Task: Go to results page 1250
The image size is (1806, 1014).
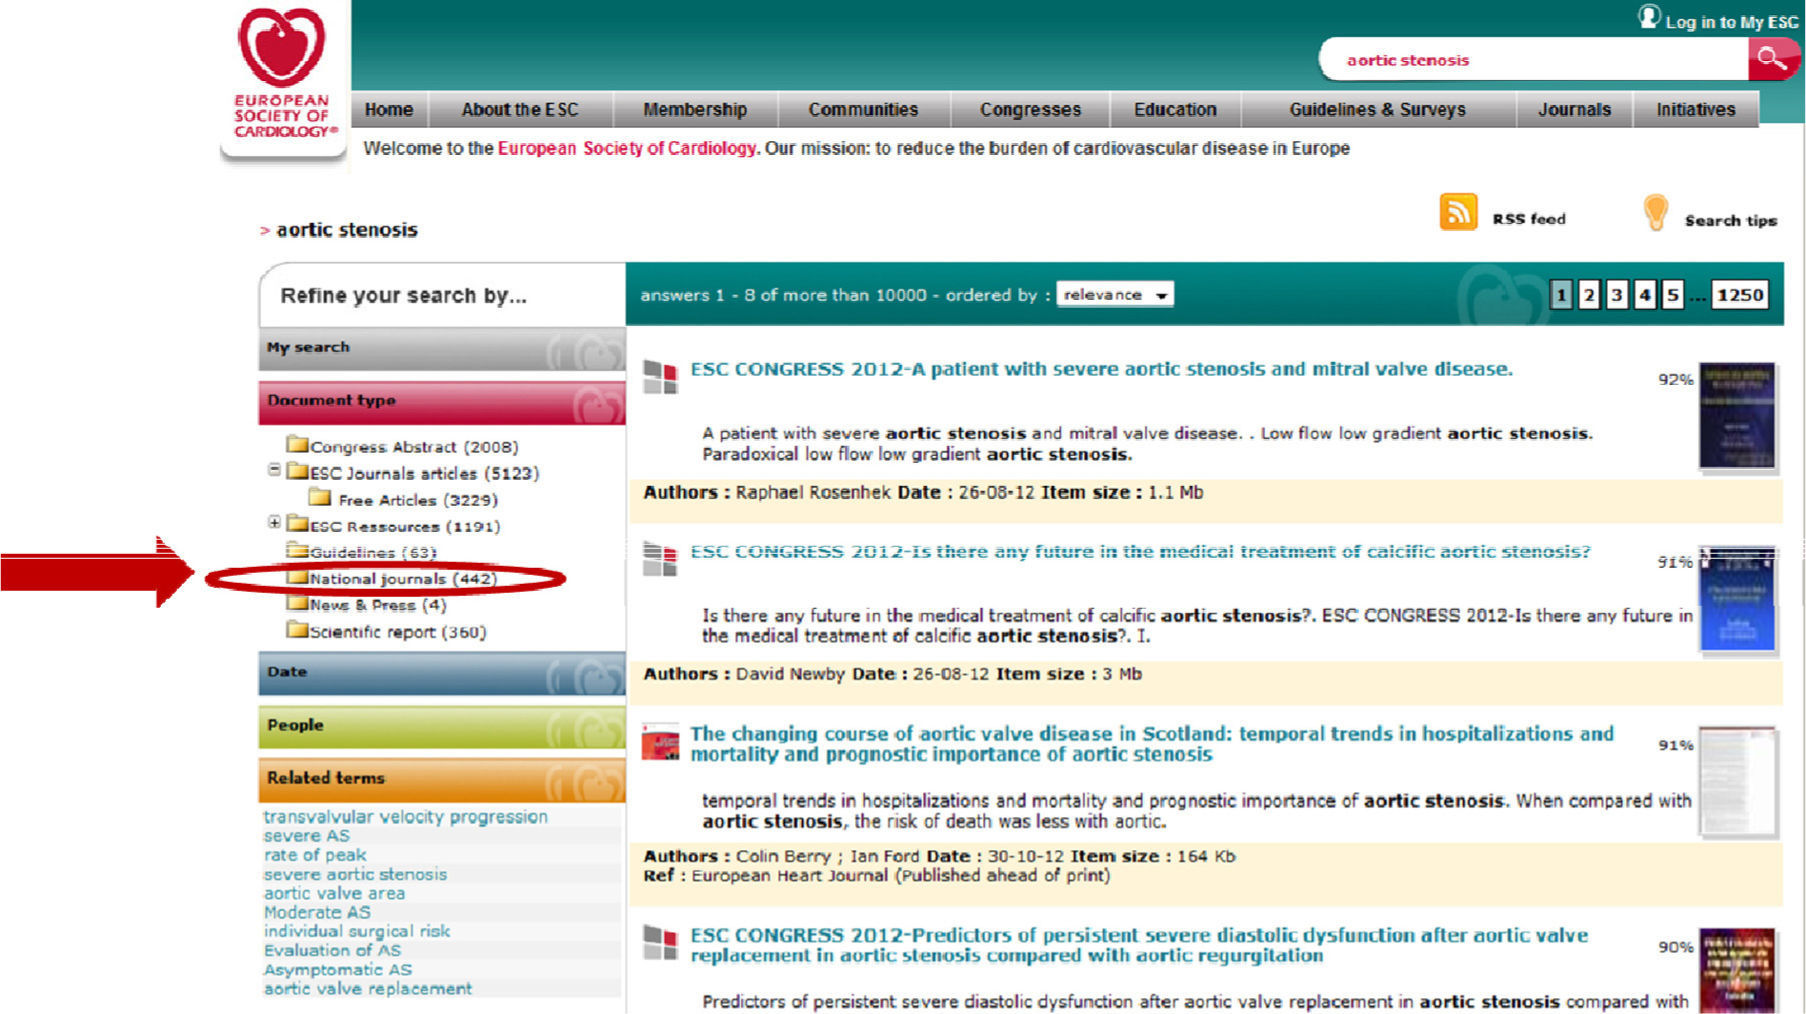Action: pyautogui.click(x=1739, y=295)
